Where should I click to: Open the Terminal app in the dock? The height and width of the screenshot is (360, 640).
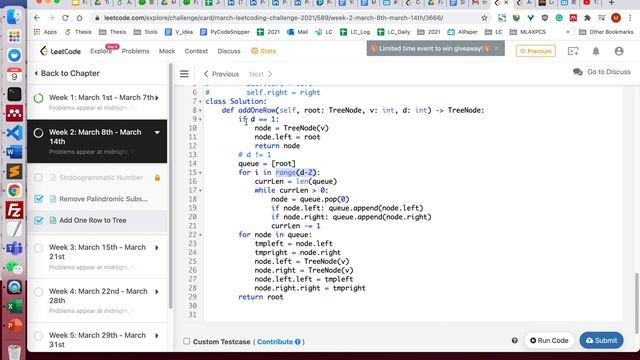14,94
